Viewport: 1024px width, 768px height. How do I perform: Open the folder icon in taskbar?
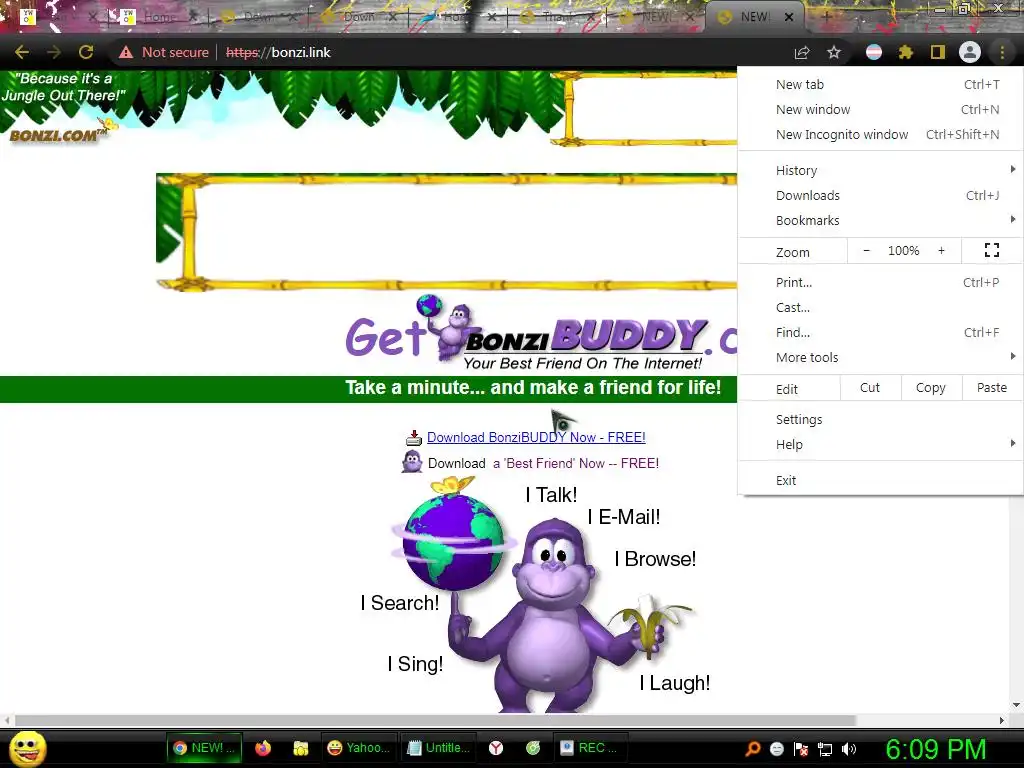pyautogui.click(x=300, y=748)
